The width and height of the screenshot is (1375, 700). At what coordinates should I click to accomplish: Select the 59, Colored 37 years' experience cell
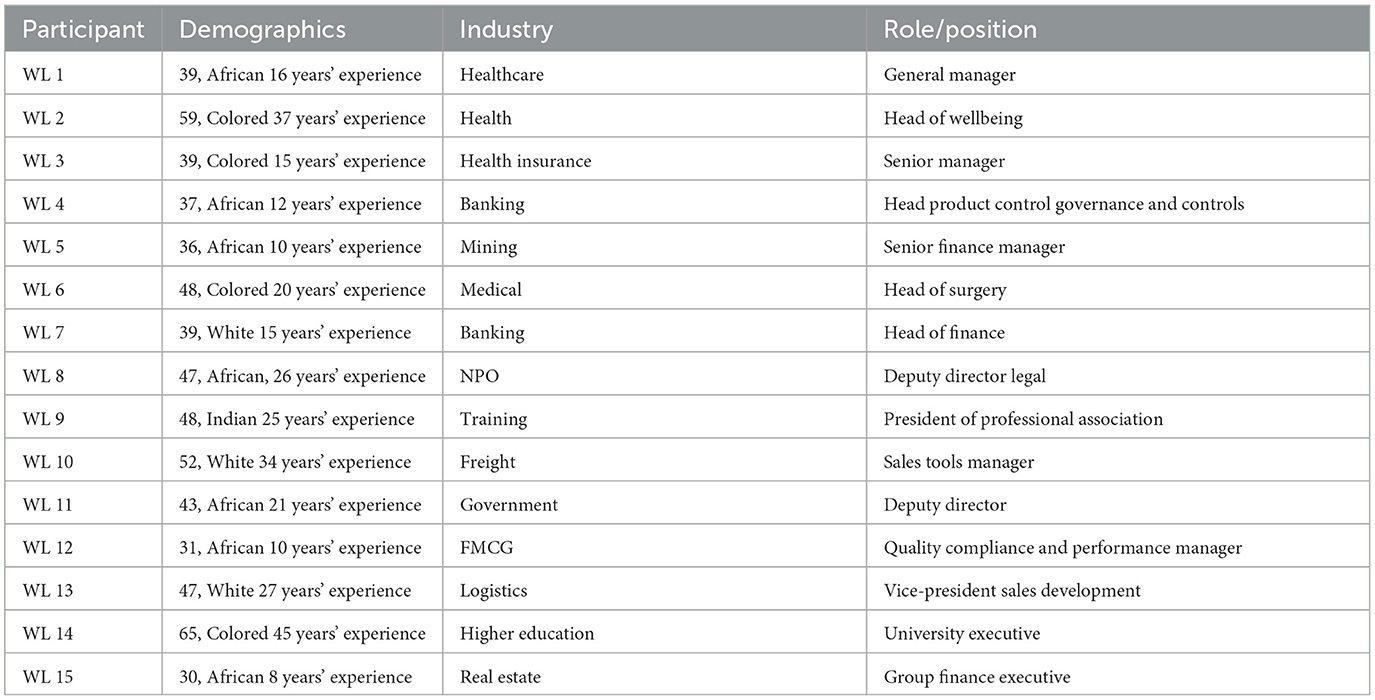pos(302,118)
